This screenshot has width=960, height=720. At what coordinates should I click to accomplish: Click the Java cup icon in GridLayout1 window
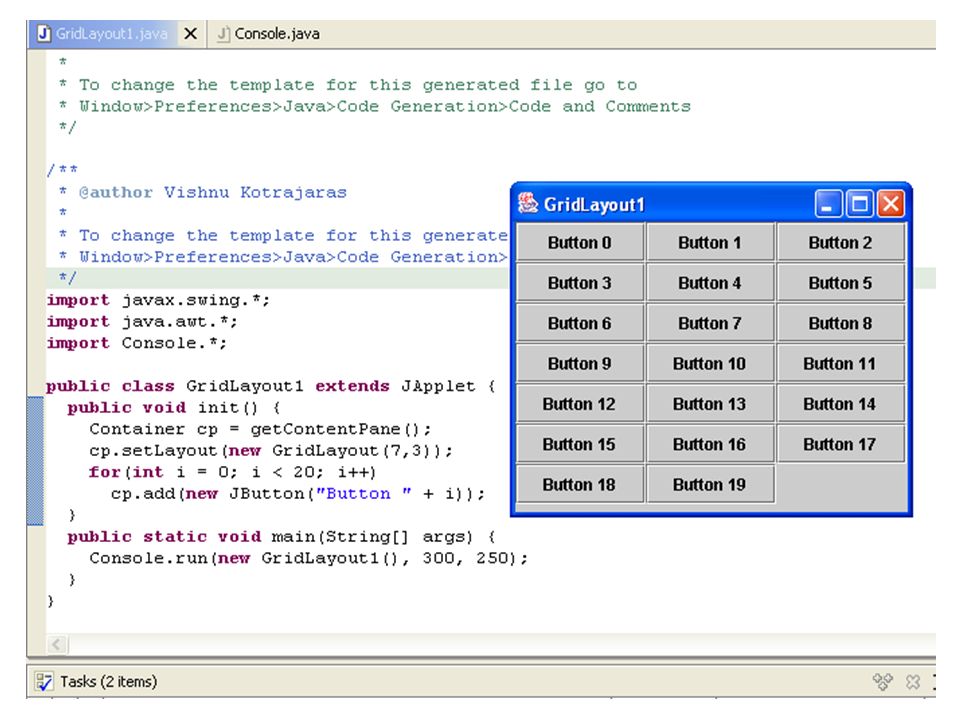pos(528,203)
